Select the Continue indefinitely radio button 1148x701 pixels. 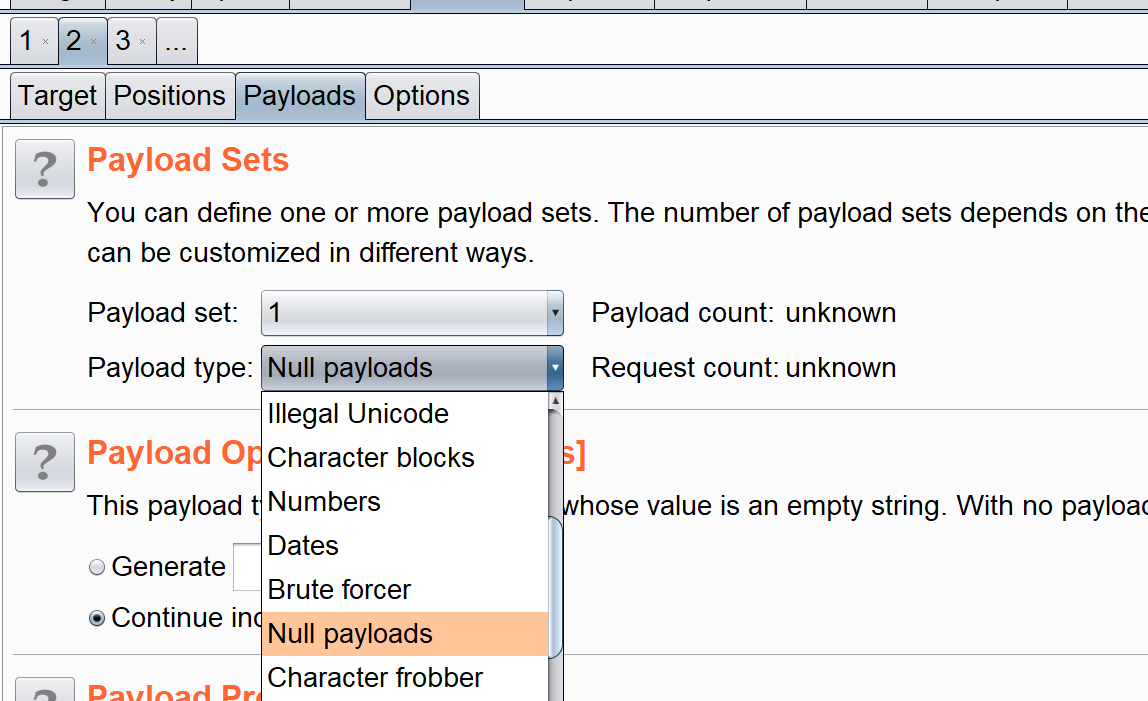tap(97, 618)
